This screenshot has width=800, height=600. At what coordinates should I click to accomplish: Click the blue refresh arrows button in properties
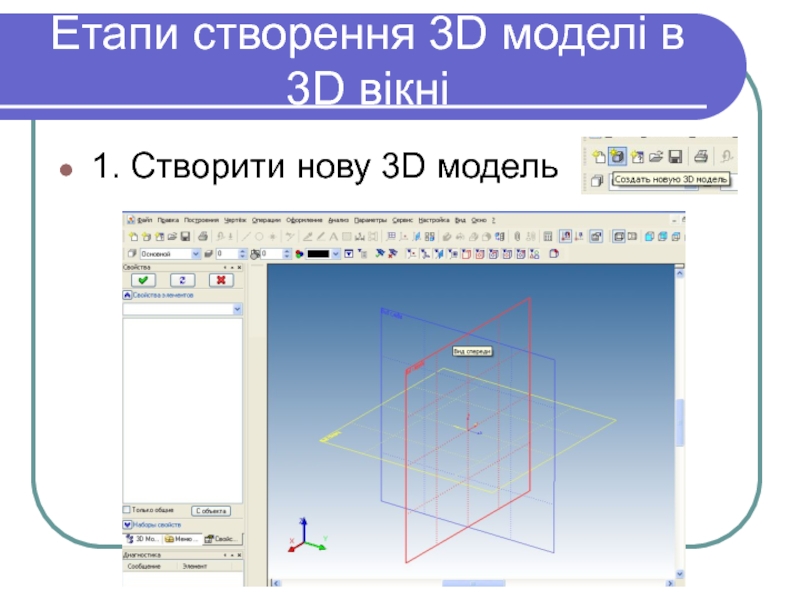click(x=182, y=280)
